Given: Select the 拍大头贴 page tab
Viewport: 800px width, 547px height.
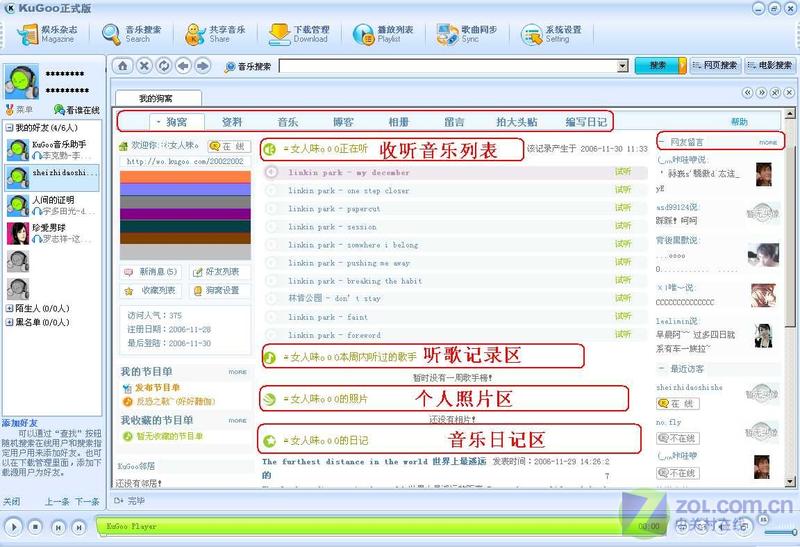Looking at the screenshot, I should (x=517, y=122).
